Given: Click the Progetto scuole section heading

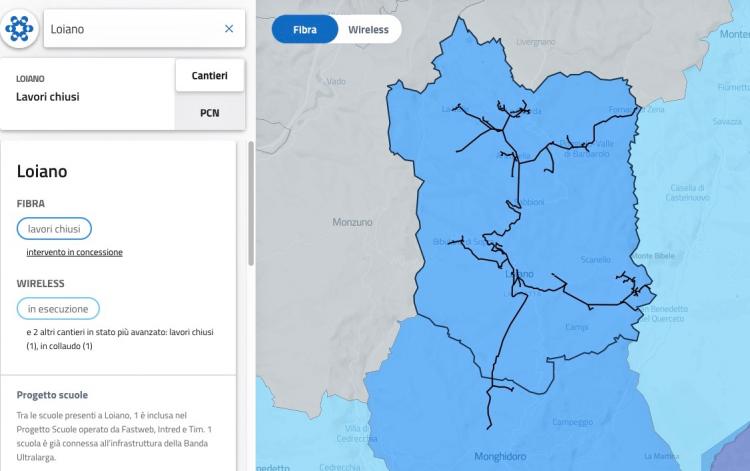Looking at the screenshot, I should click(52, 395).
